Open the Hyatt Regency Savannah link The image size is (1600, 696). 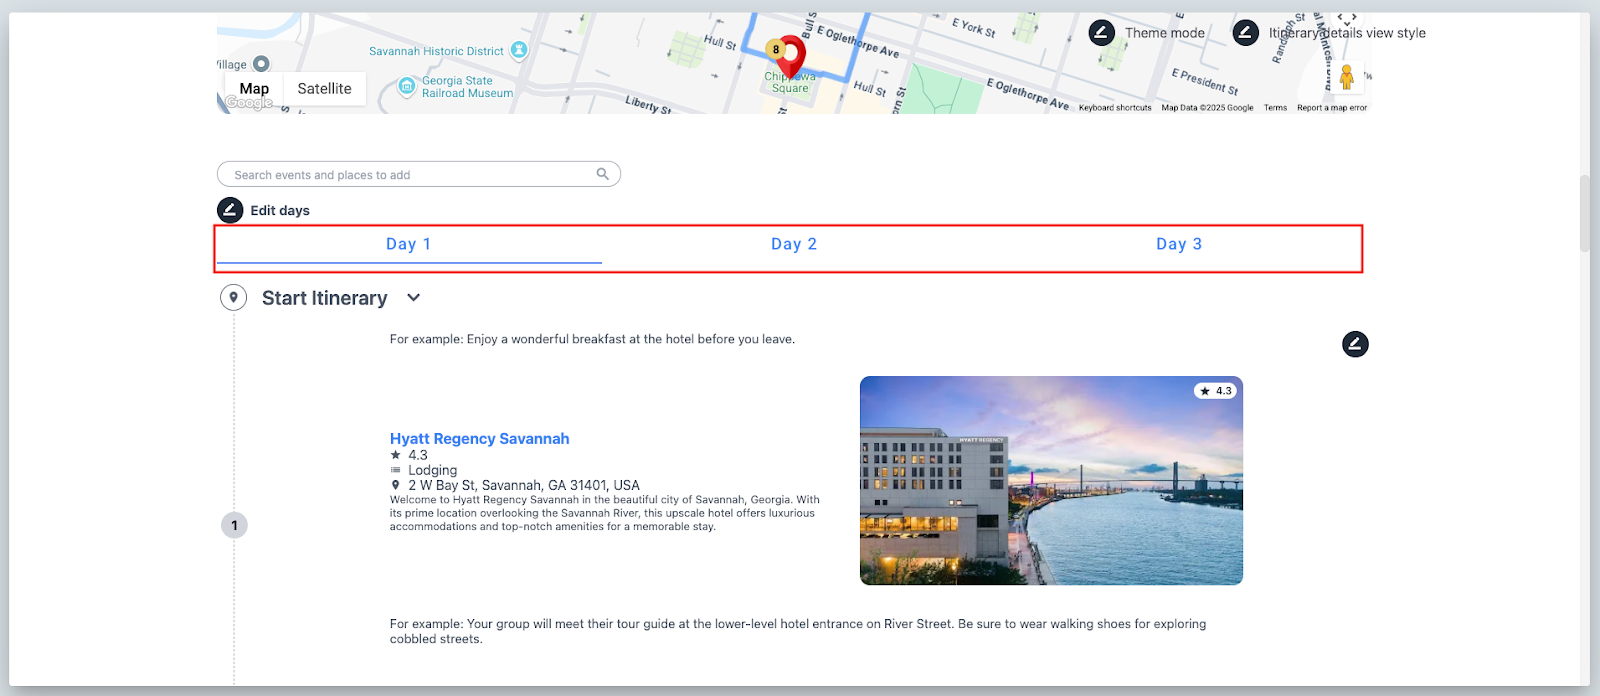tap(479, 439)
